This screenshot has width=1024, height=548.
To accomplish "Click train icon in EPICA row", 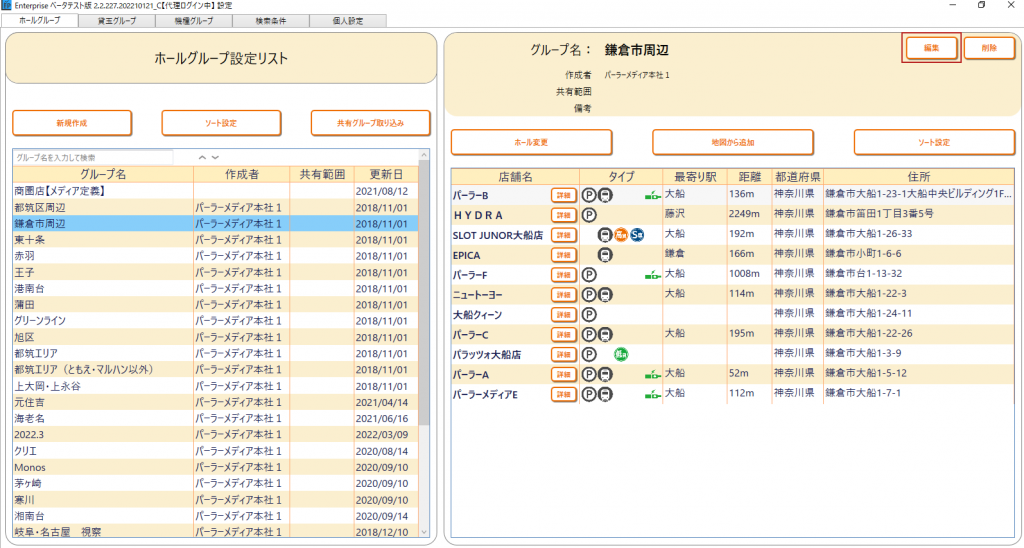I will tap(605, 255).
